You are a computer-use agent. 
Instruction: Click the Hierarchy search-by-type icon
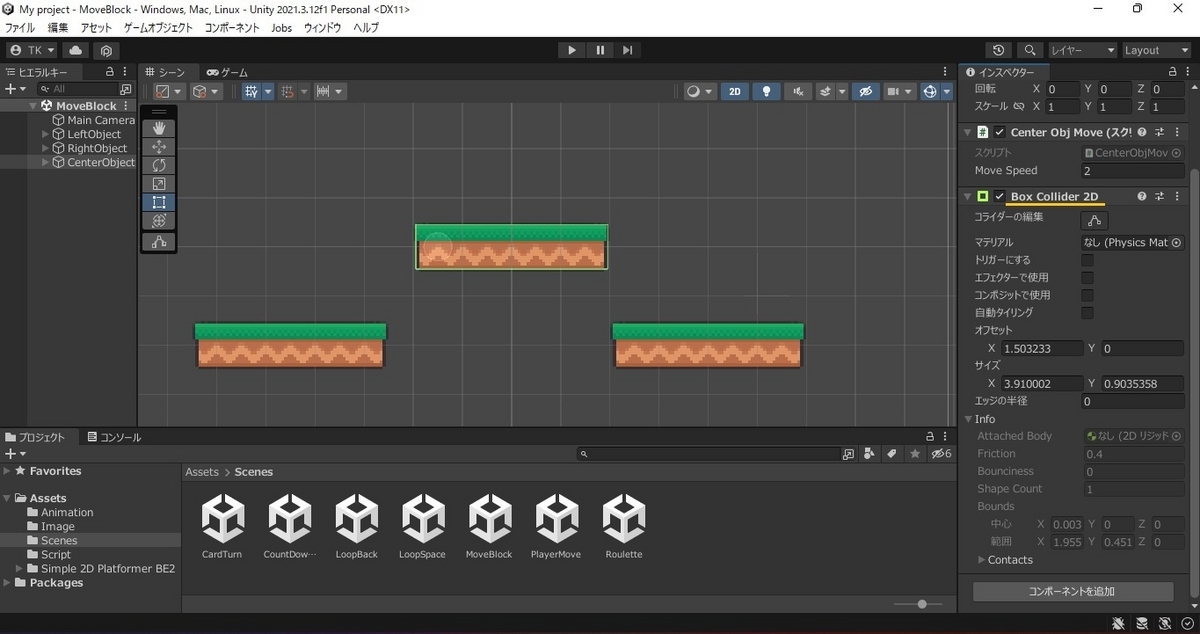coord(125,89)
